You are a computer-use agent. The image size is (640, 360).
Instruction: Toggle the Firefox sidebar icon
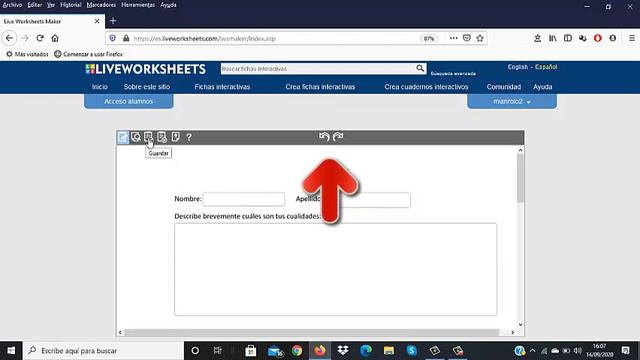[x=568, y=38]
